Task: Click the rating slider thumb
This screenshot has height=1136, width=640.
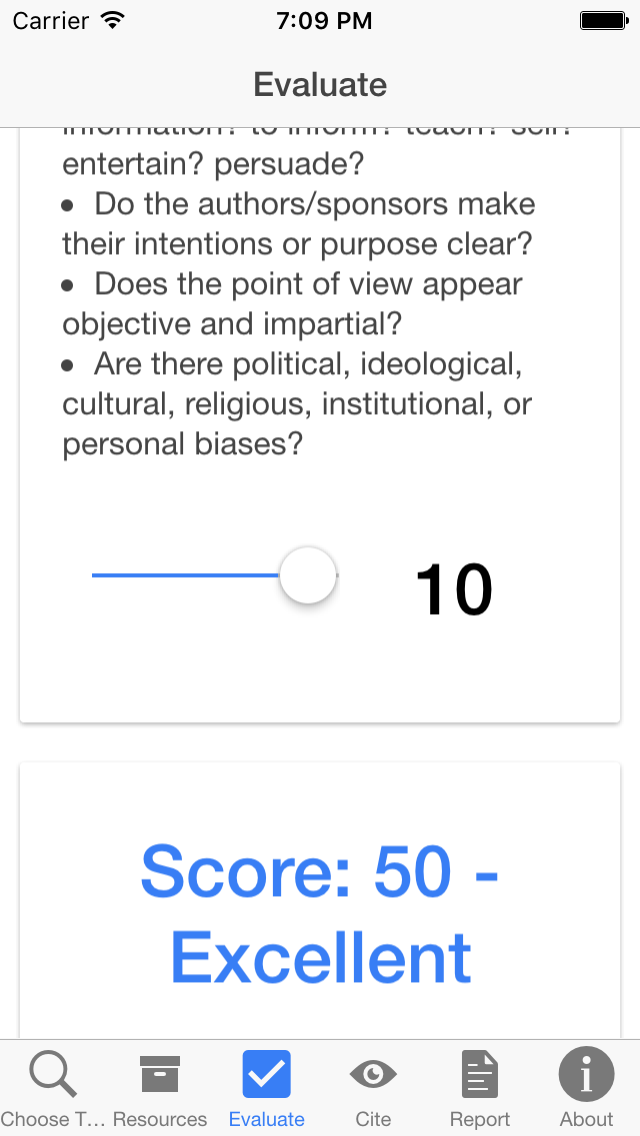Action: (307, 575)
